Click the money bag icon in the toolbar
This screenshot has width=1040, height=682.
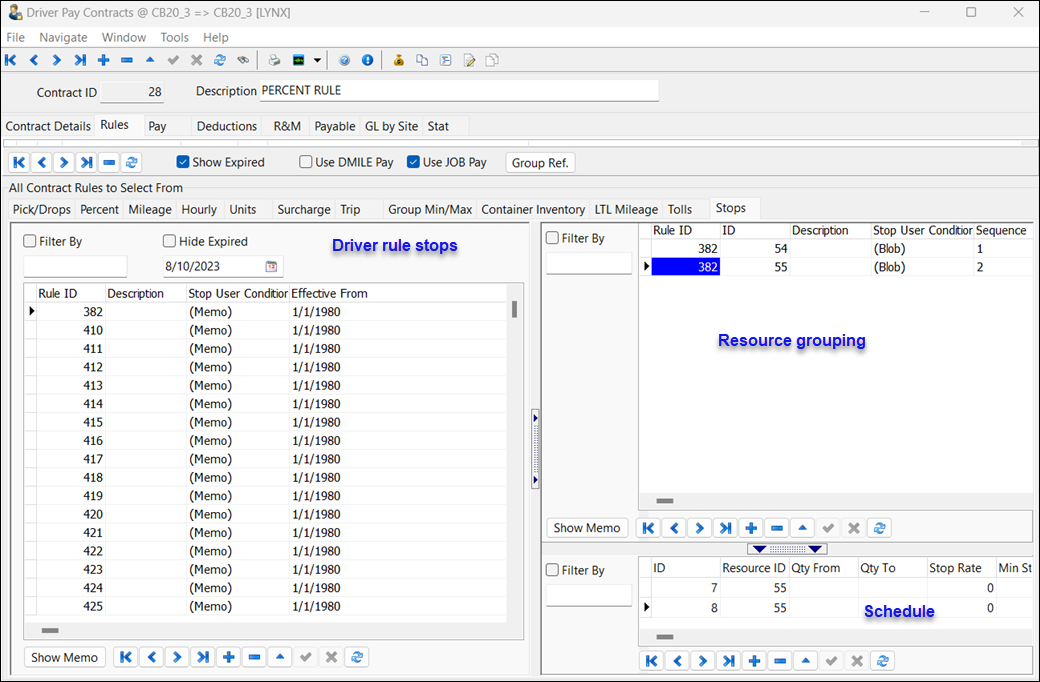[398, 60]
